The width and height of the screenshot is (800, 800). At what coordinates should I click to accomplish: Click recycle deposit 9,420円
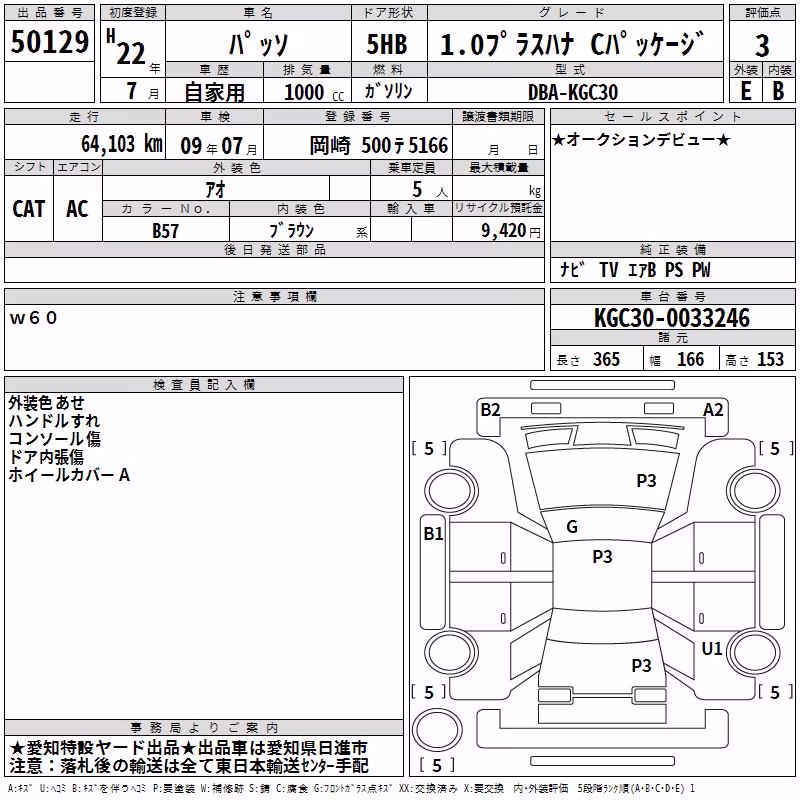[511, 231]
